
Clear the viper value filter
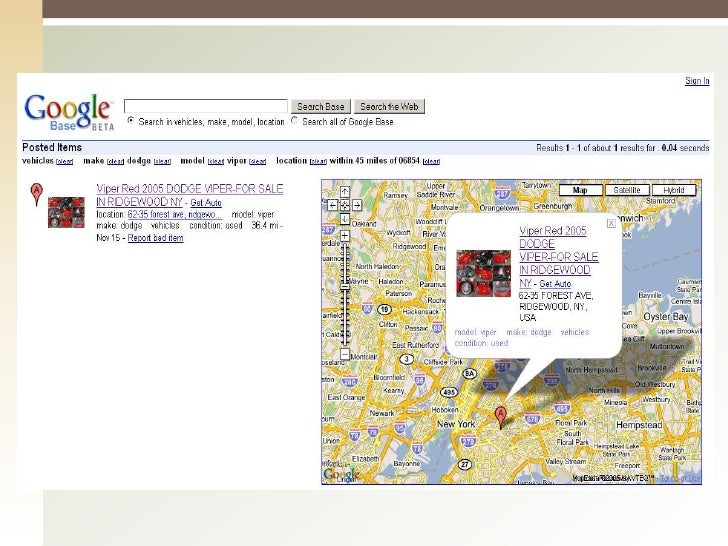(x=258, y=162)
